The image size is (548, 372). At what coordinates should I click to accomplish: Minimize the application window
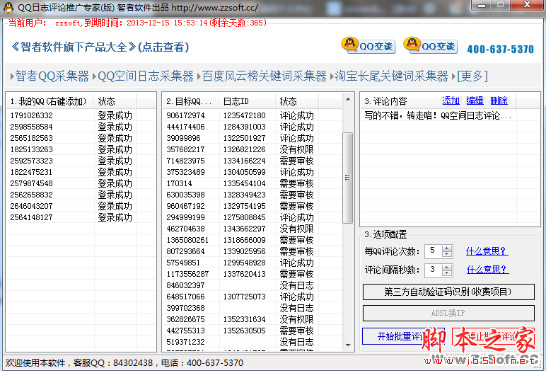point(482,5)
